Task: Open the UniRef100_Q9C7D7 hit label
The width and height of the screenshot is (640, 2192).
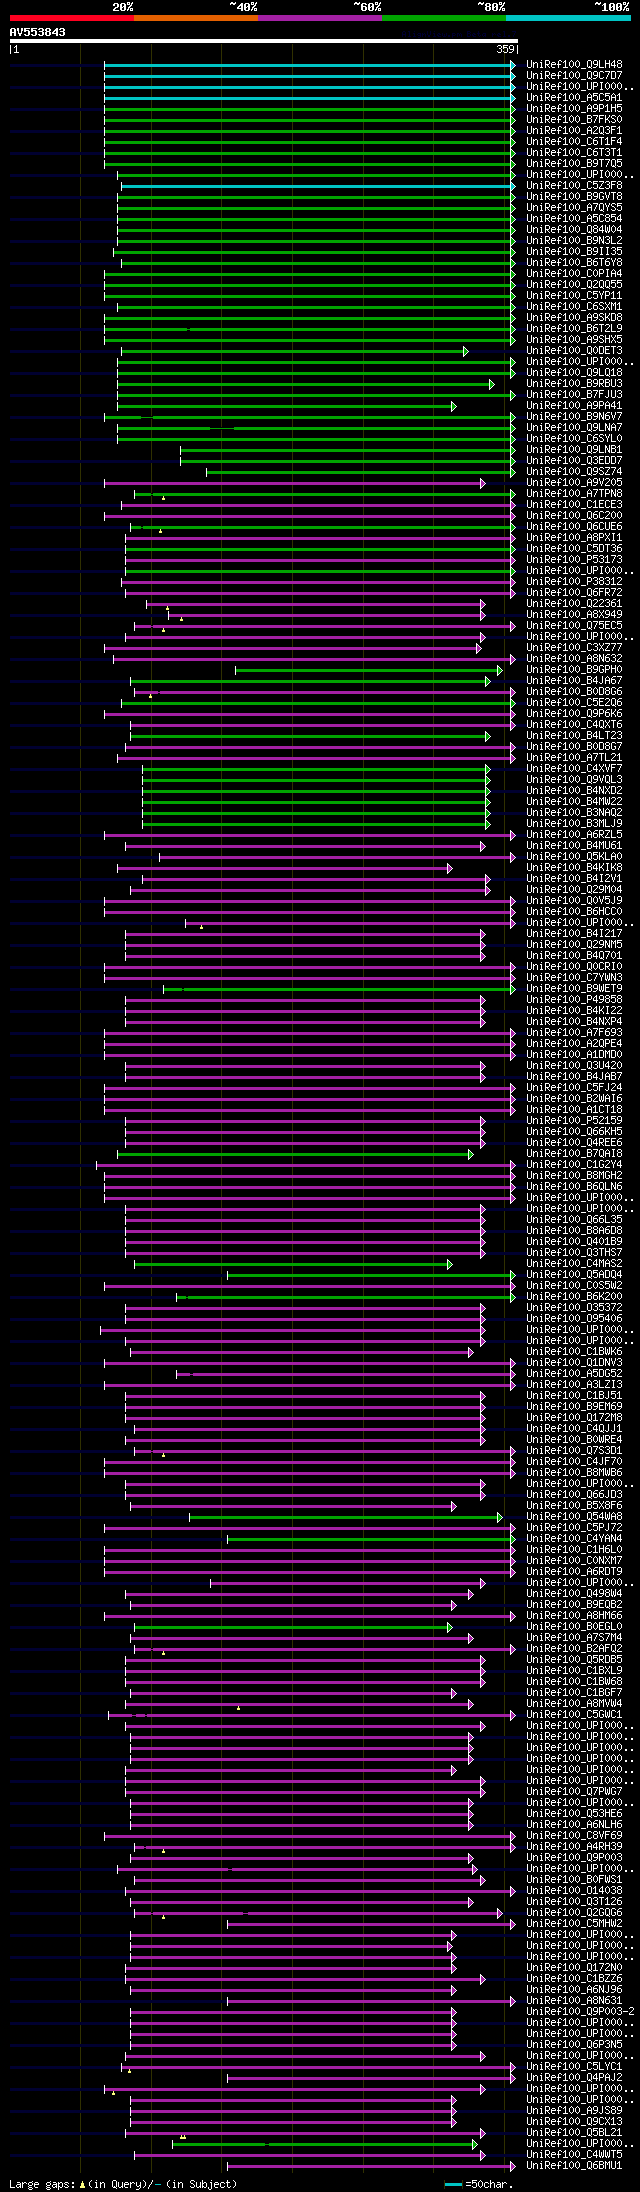Action: (574, 76)
